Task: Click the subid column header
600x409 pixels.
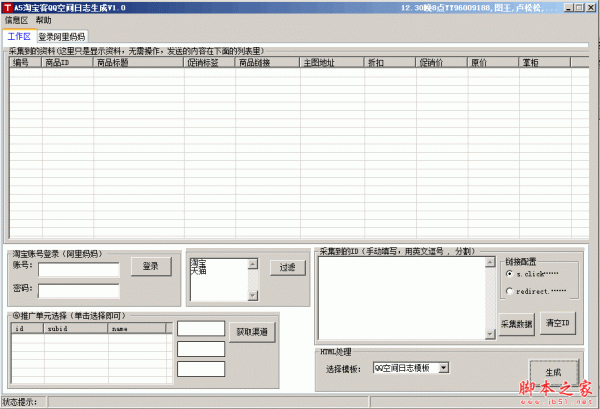Action: [76, 328]
